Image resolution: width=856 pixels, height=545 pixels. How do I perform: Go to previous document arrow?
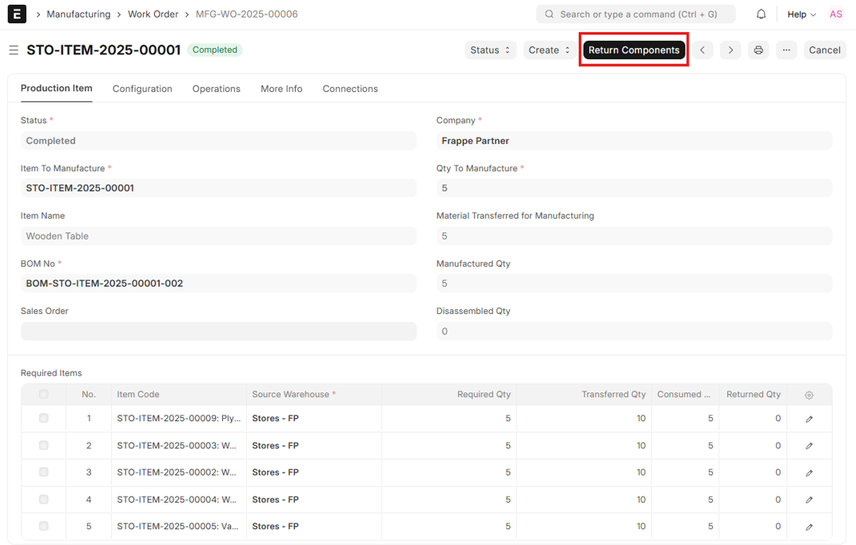[704, 50]
